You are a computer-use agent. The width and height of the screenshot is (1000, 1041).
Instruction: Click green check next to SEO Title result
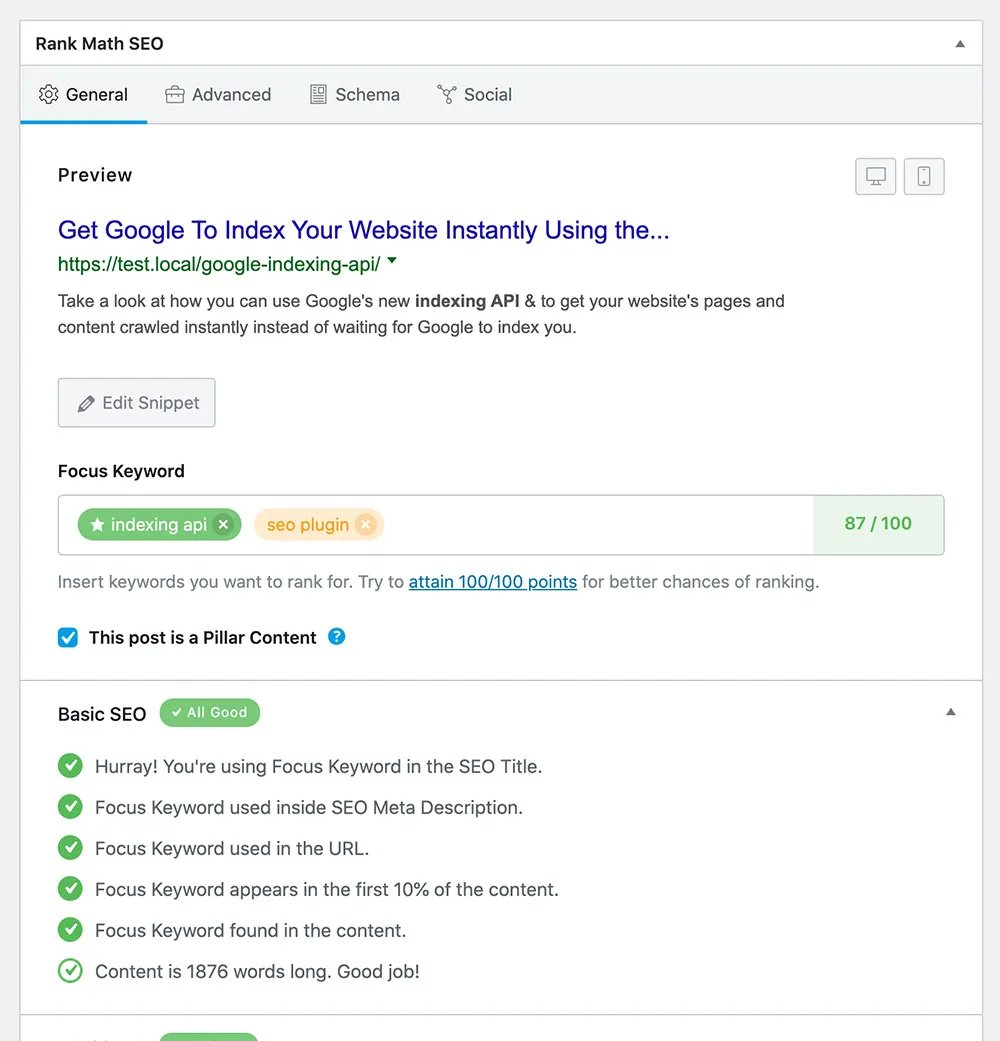click(x=70, y=766)
